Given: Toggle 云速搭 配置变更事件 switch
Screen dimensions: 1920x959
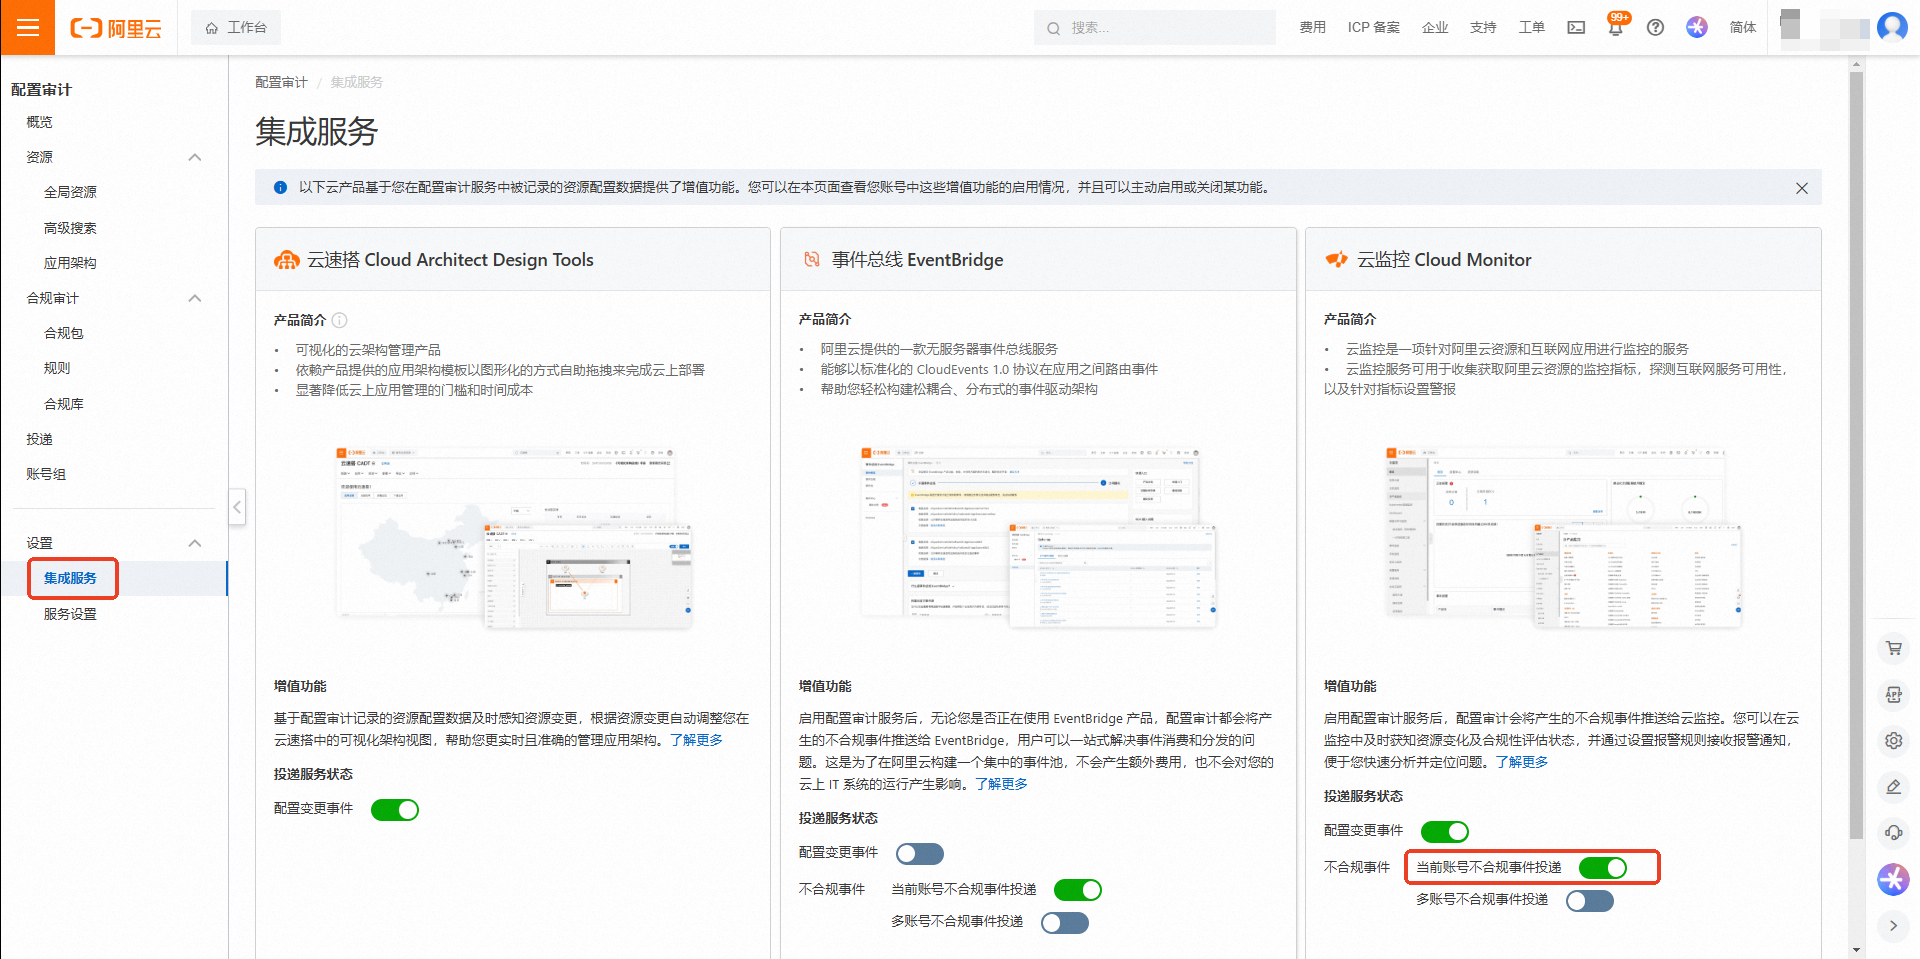Looking at the screenshot, I should click(395, 810).
